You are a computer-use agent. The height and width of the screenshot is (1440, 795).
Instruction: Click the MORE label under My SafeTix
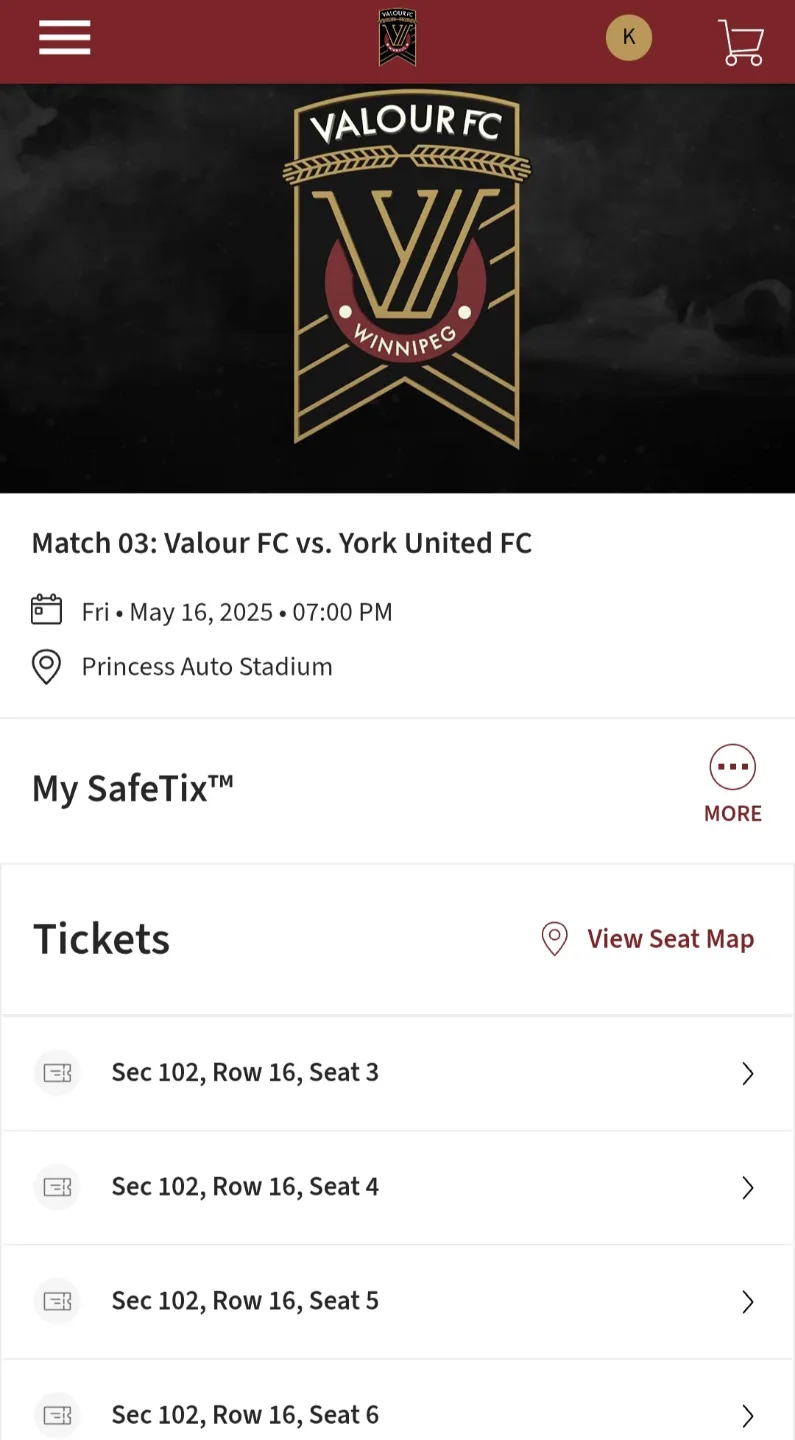[x=733, y=813]
